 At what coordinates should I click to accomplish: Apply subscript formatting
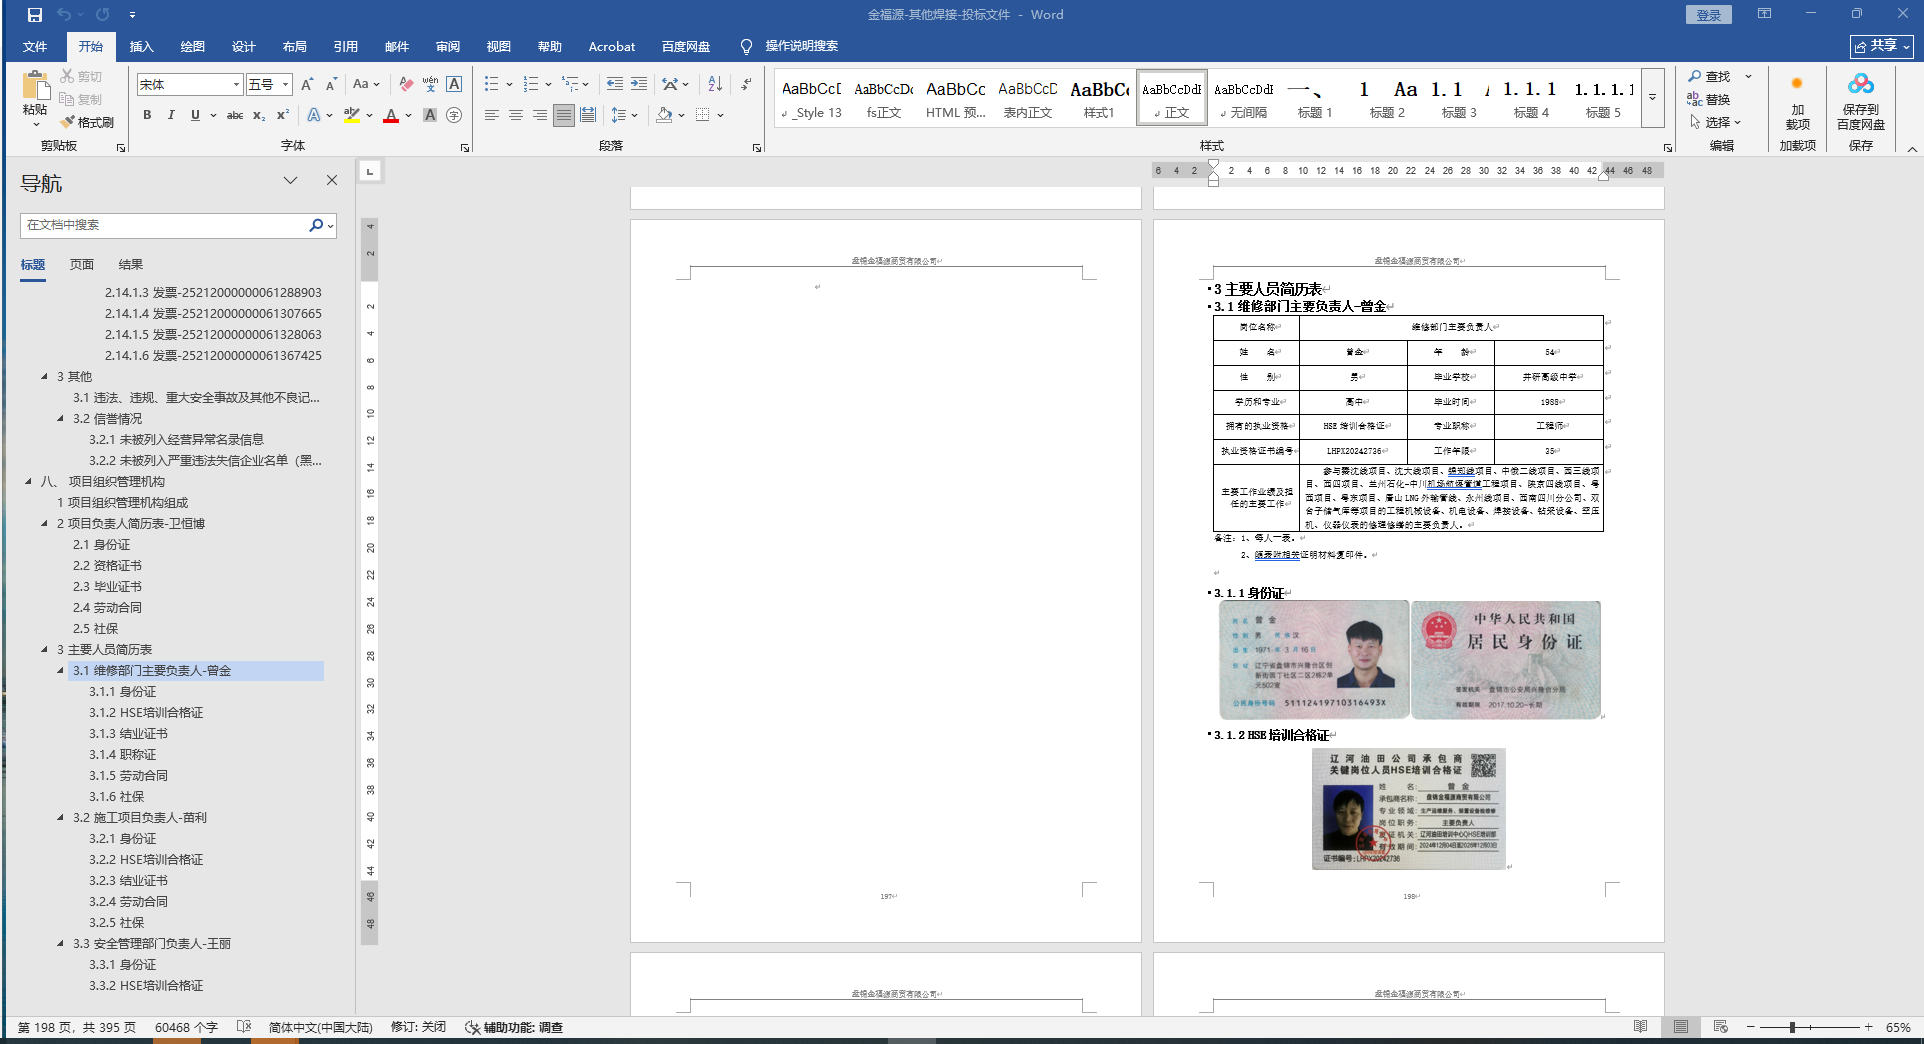click(259, 115)
